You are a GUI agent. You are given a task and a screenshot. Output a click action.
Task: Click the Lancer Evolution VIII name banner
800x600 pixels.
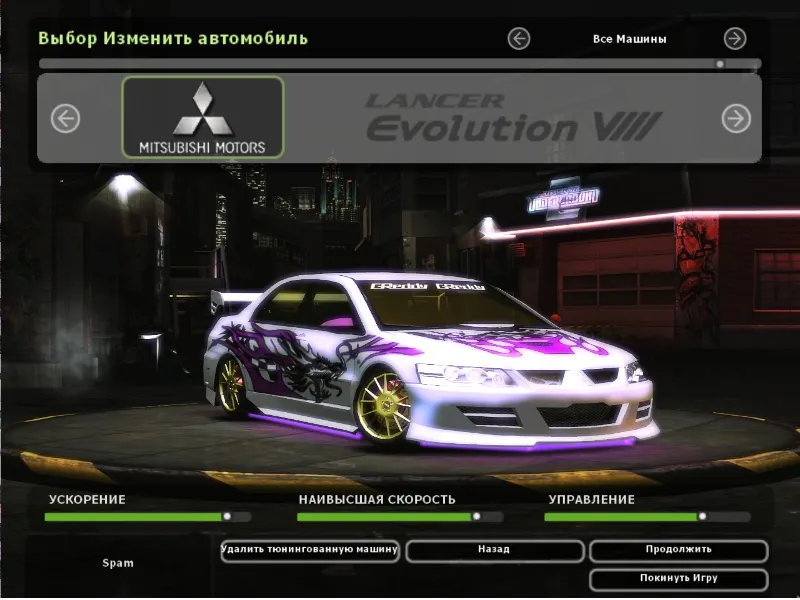click(x=513, y=118)
